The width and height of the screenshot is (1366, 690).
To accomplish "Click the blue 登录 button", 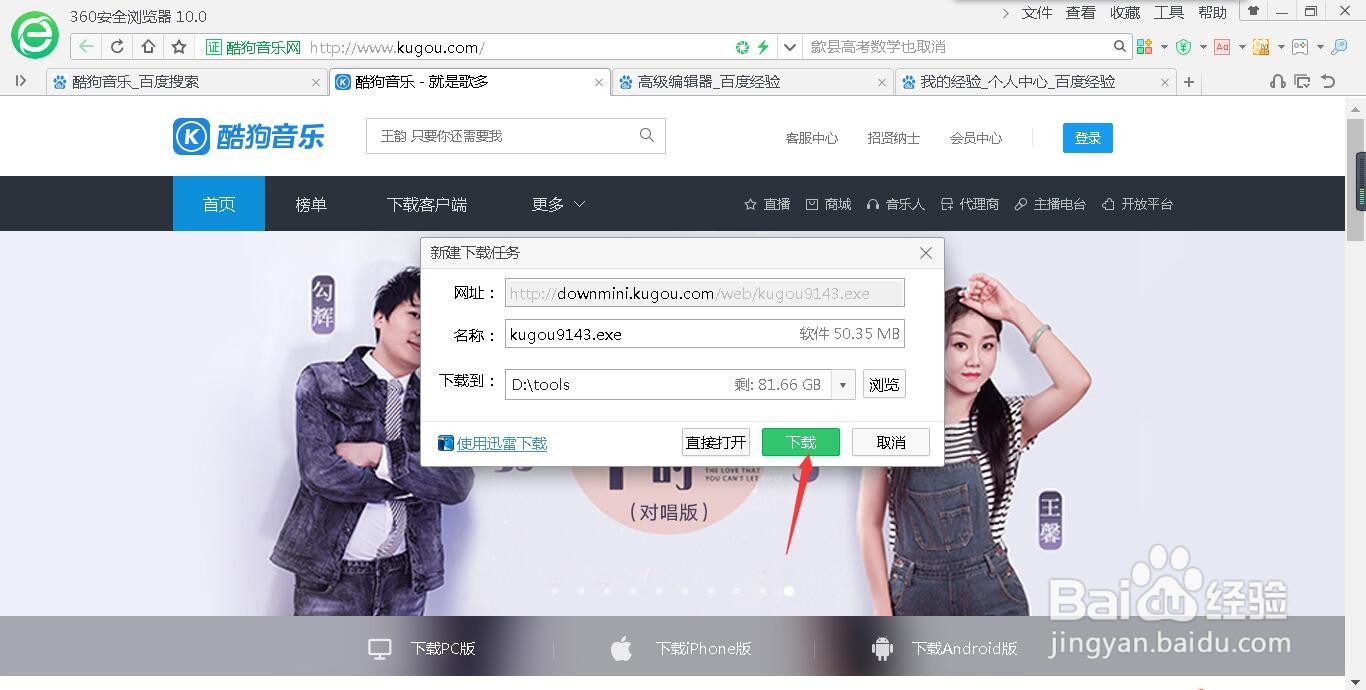I will (1088, 138).
